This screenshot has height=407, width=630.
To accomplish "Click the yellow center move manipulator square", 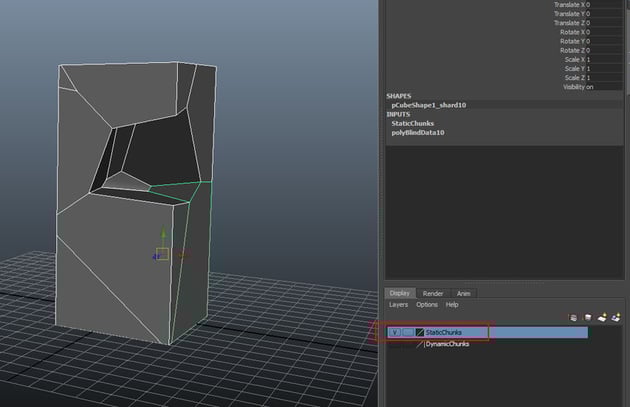I will pos(162,254).
